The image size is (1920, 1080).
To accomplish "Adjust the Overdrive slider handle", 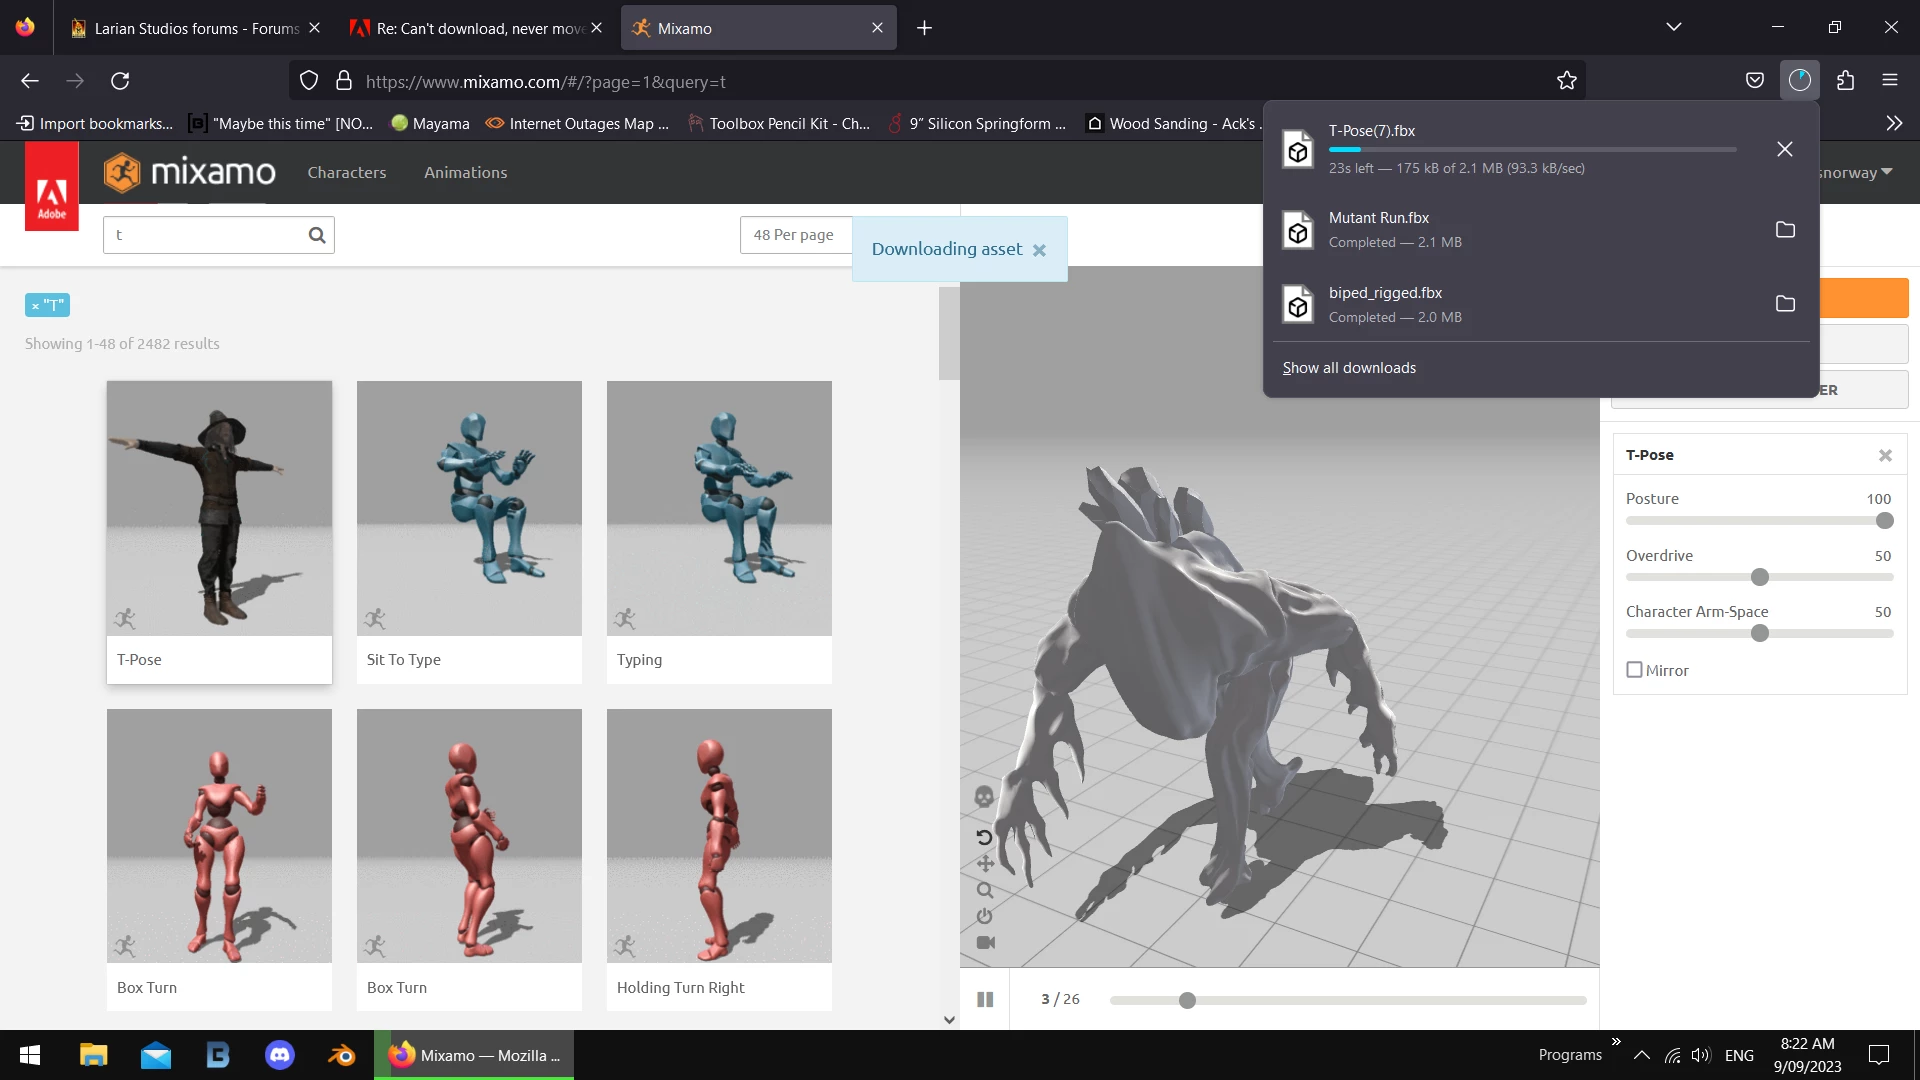I will pyautogui.click(x=1760, y=577).
